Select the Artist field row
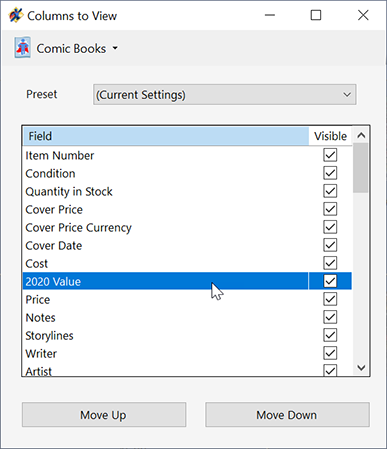The height and width of the screenshot is (449, 387). (187, 370)
